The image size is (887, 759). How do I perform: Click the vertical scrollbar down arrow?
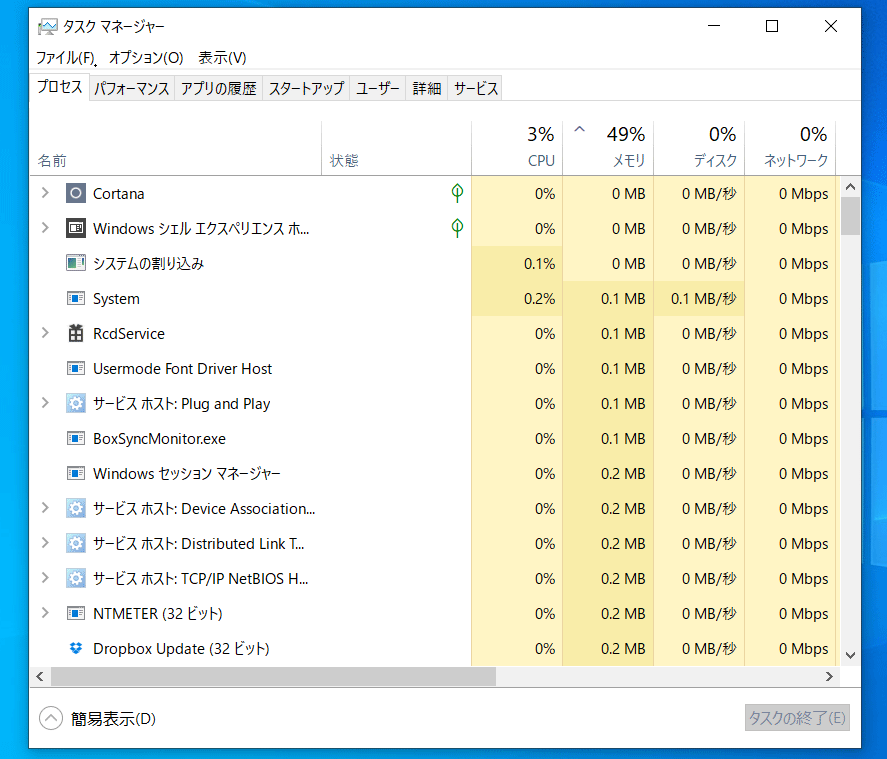tap(850, 655)
